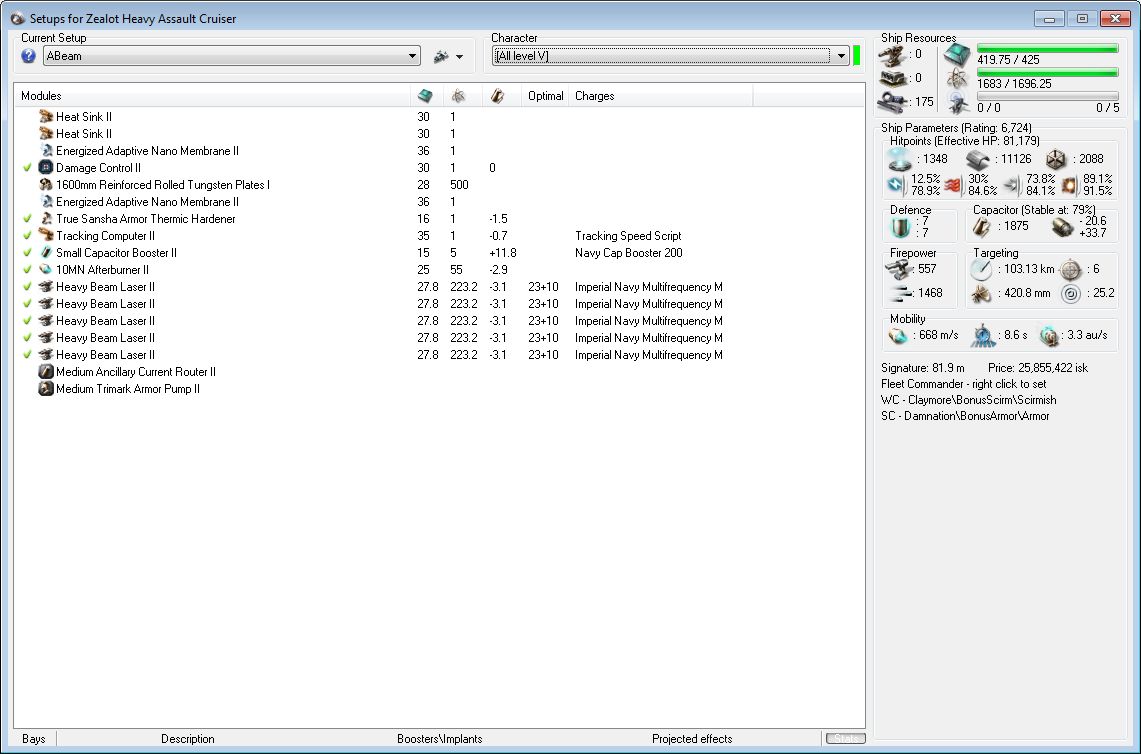Click the Firepower turret DPS icon showing 557
Viewport: 1141px width, 754px height.
click(900, 270)
